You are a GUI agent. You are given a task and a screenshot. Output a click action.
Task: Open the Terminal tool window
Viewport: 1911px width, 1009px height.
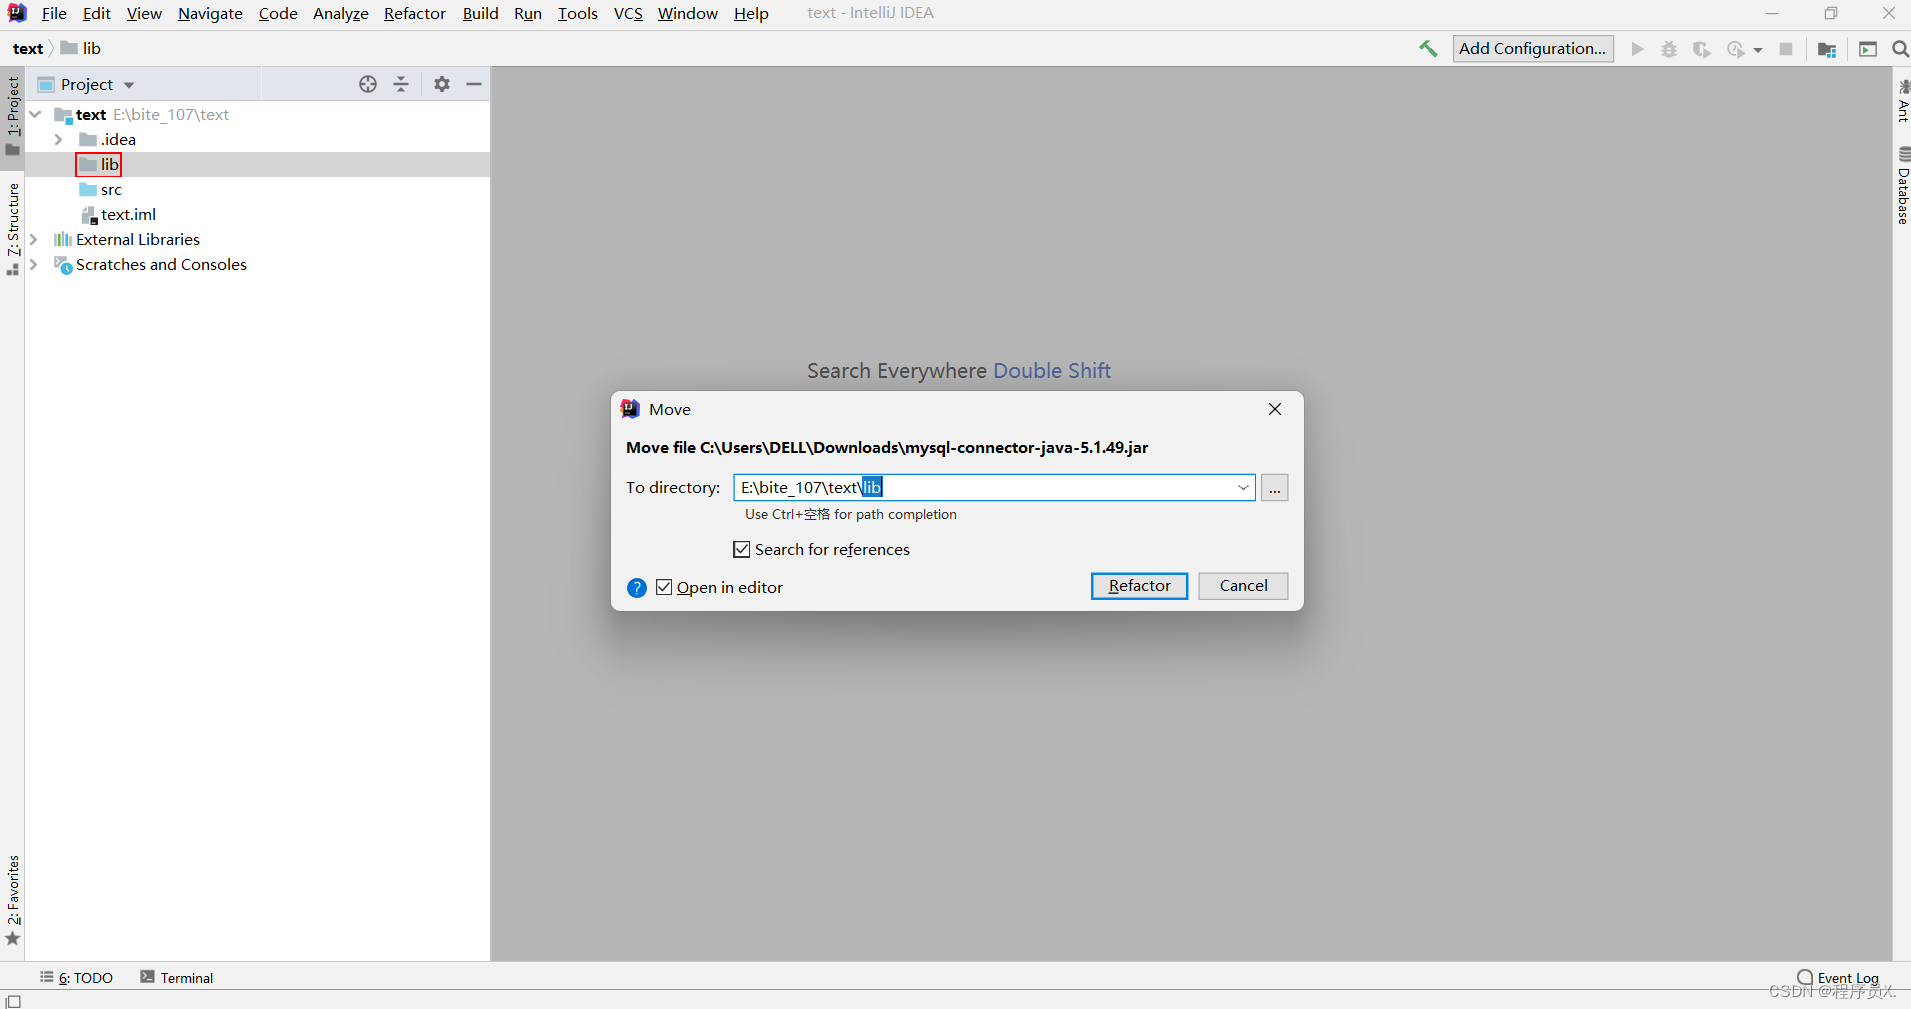point(177,977)
